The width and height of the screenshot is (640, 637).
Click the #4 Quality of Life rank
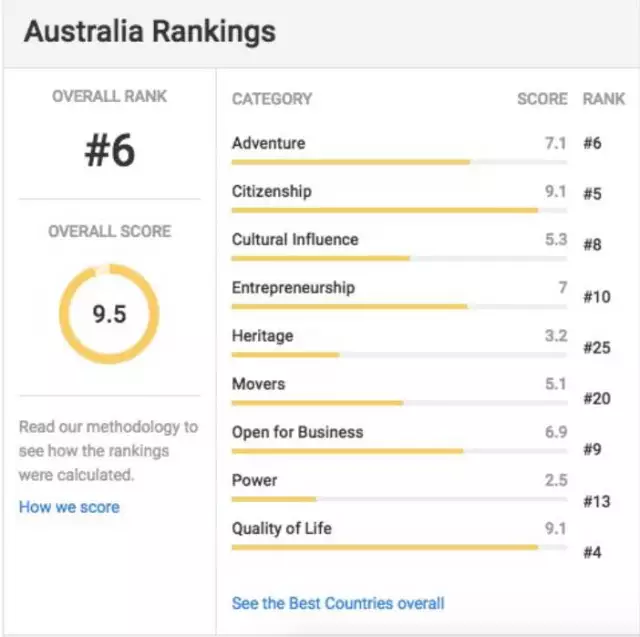pyautogui.click(x=593, y=552)
